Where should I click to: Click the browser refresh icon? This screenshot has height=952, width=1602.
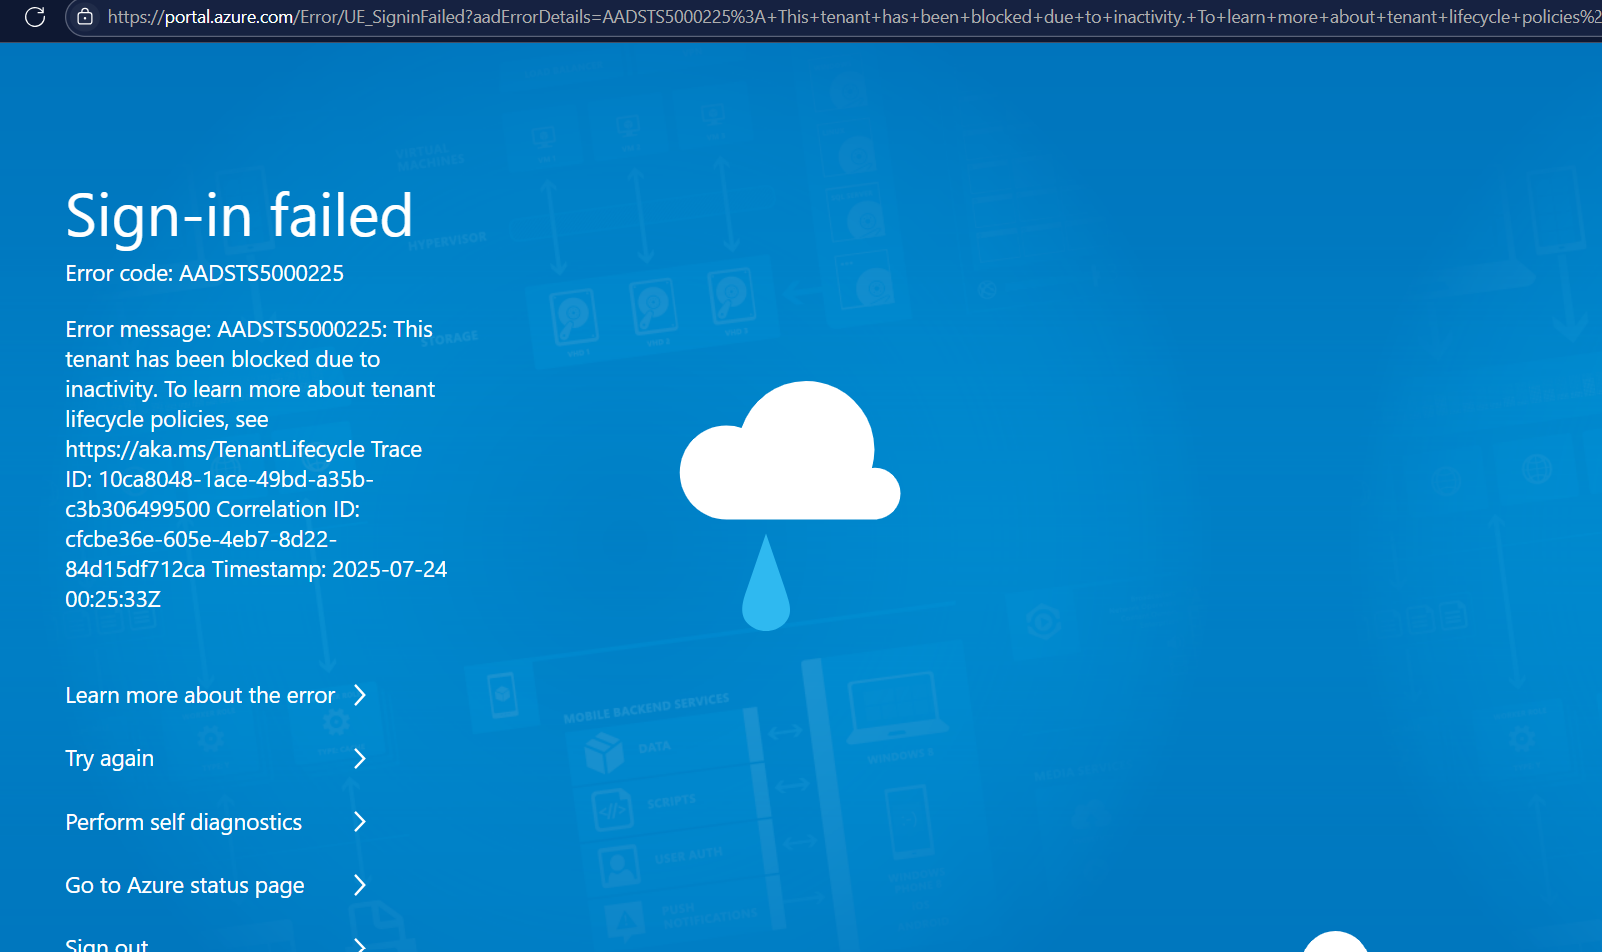coord(35,17)
